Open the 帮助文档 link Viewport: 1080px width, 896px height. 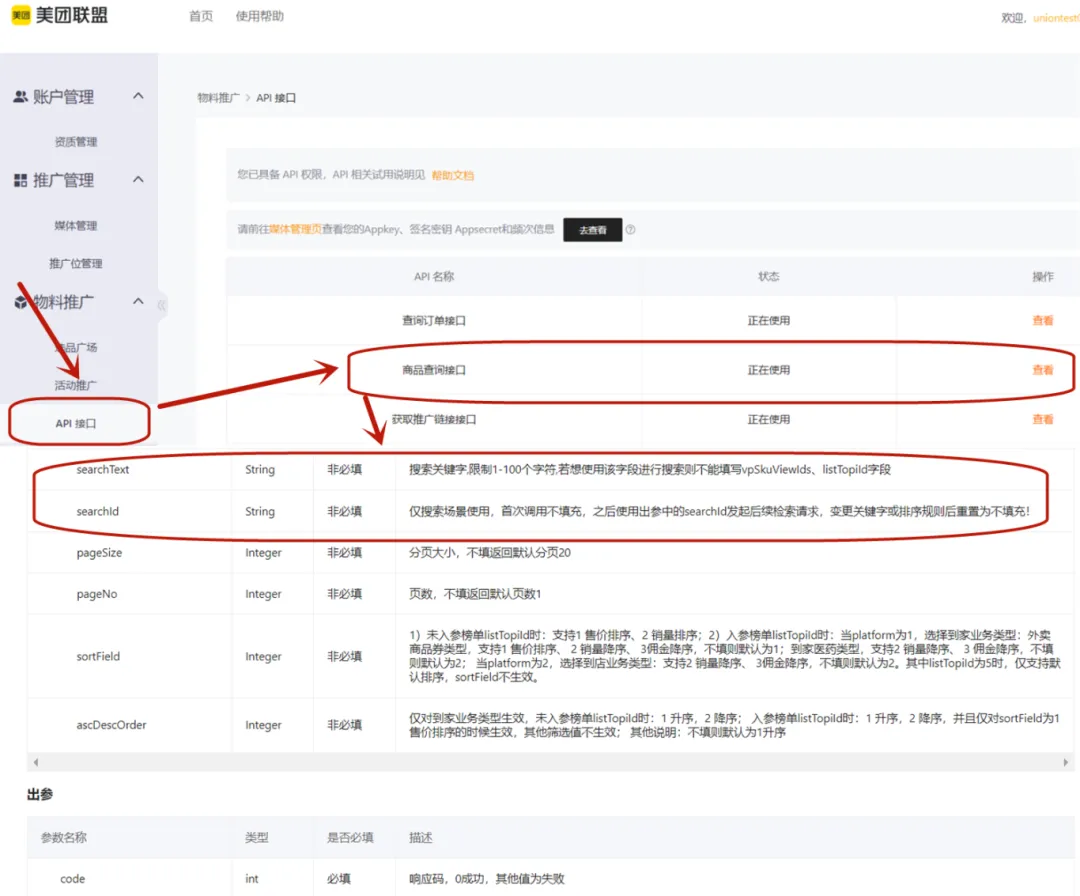(x=453, y=176)
